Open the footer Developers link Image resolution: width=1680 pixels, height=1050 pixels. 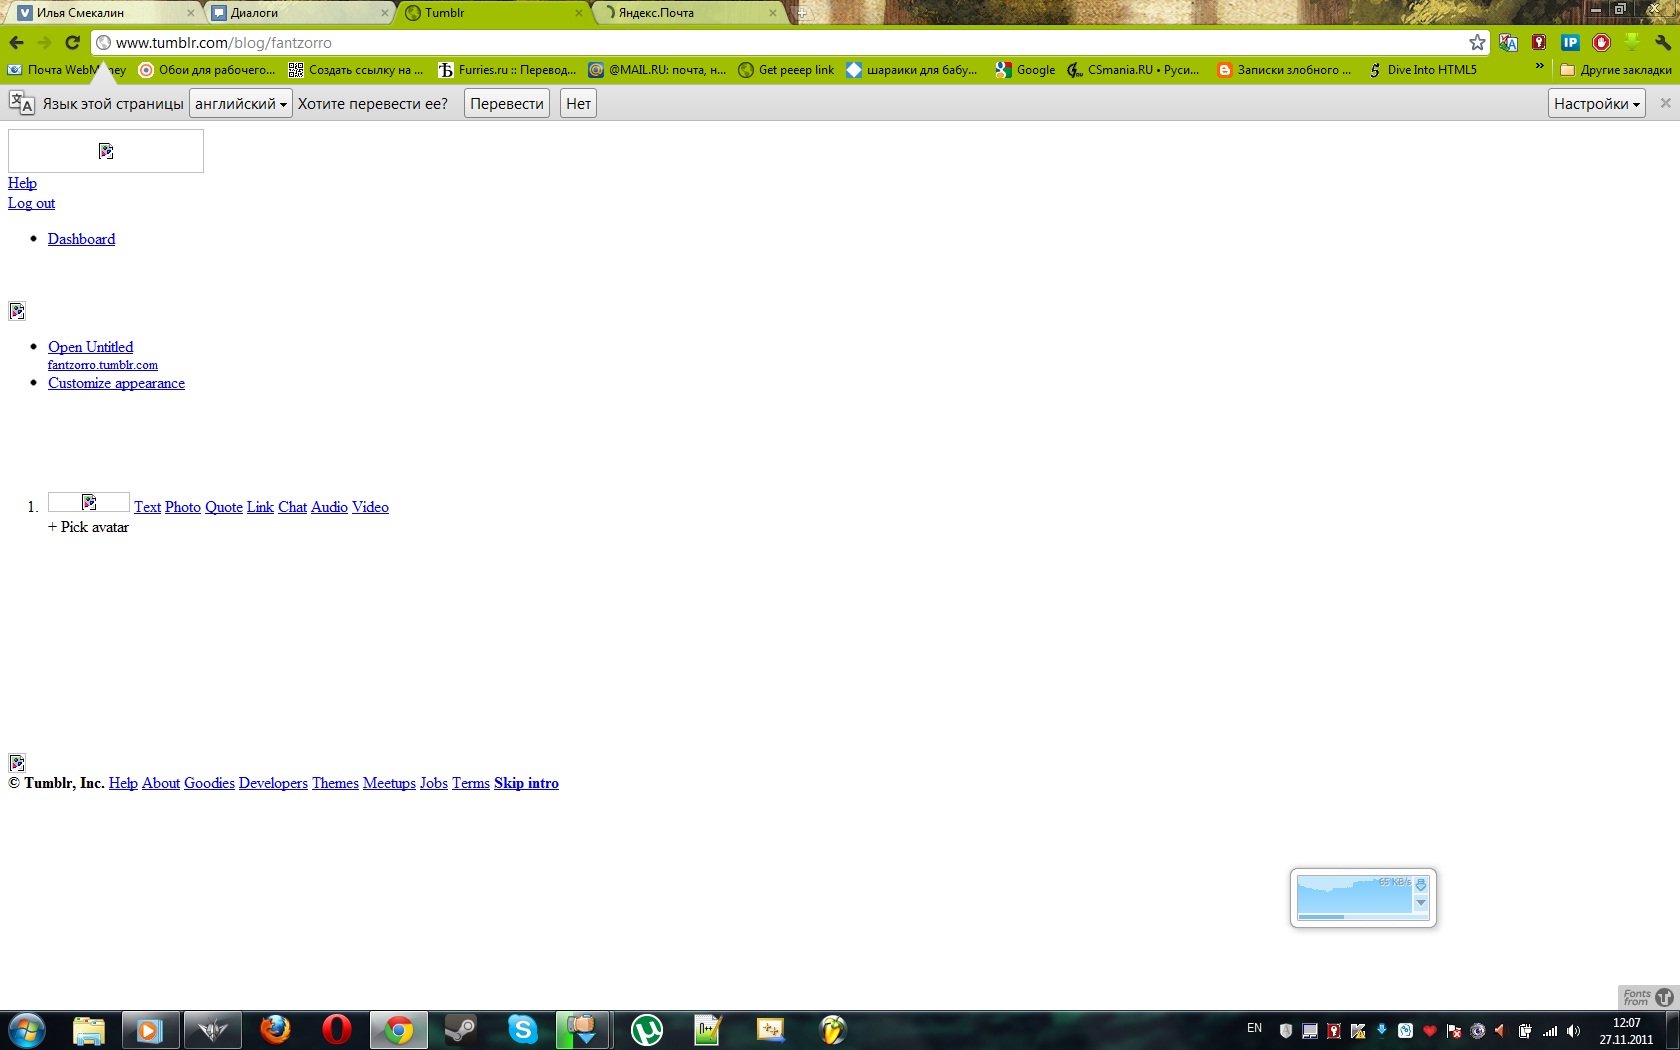click(273, 783)
